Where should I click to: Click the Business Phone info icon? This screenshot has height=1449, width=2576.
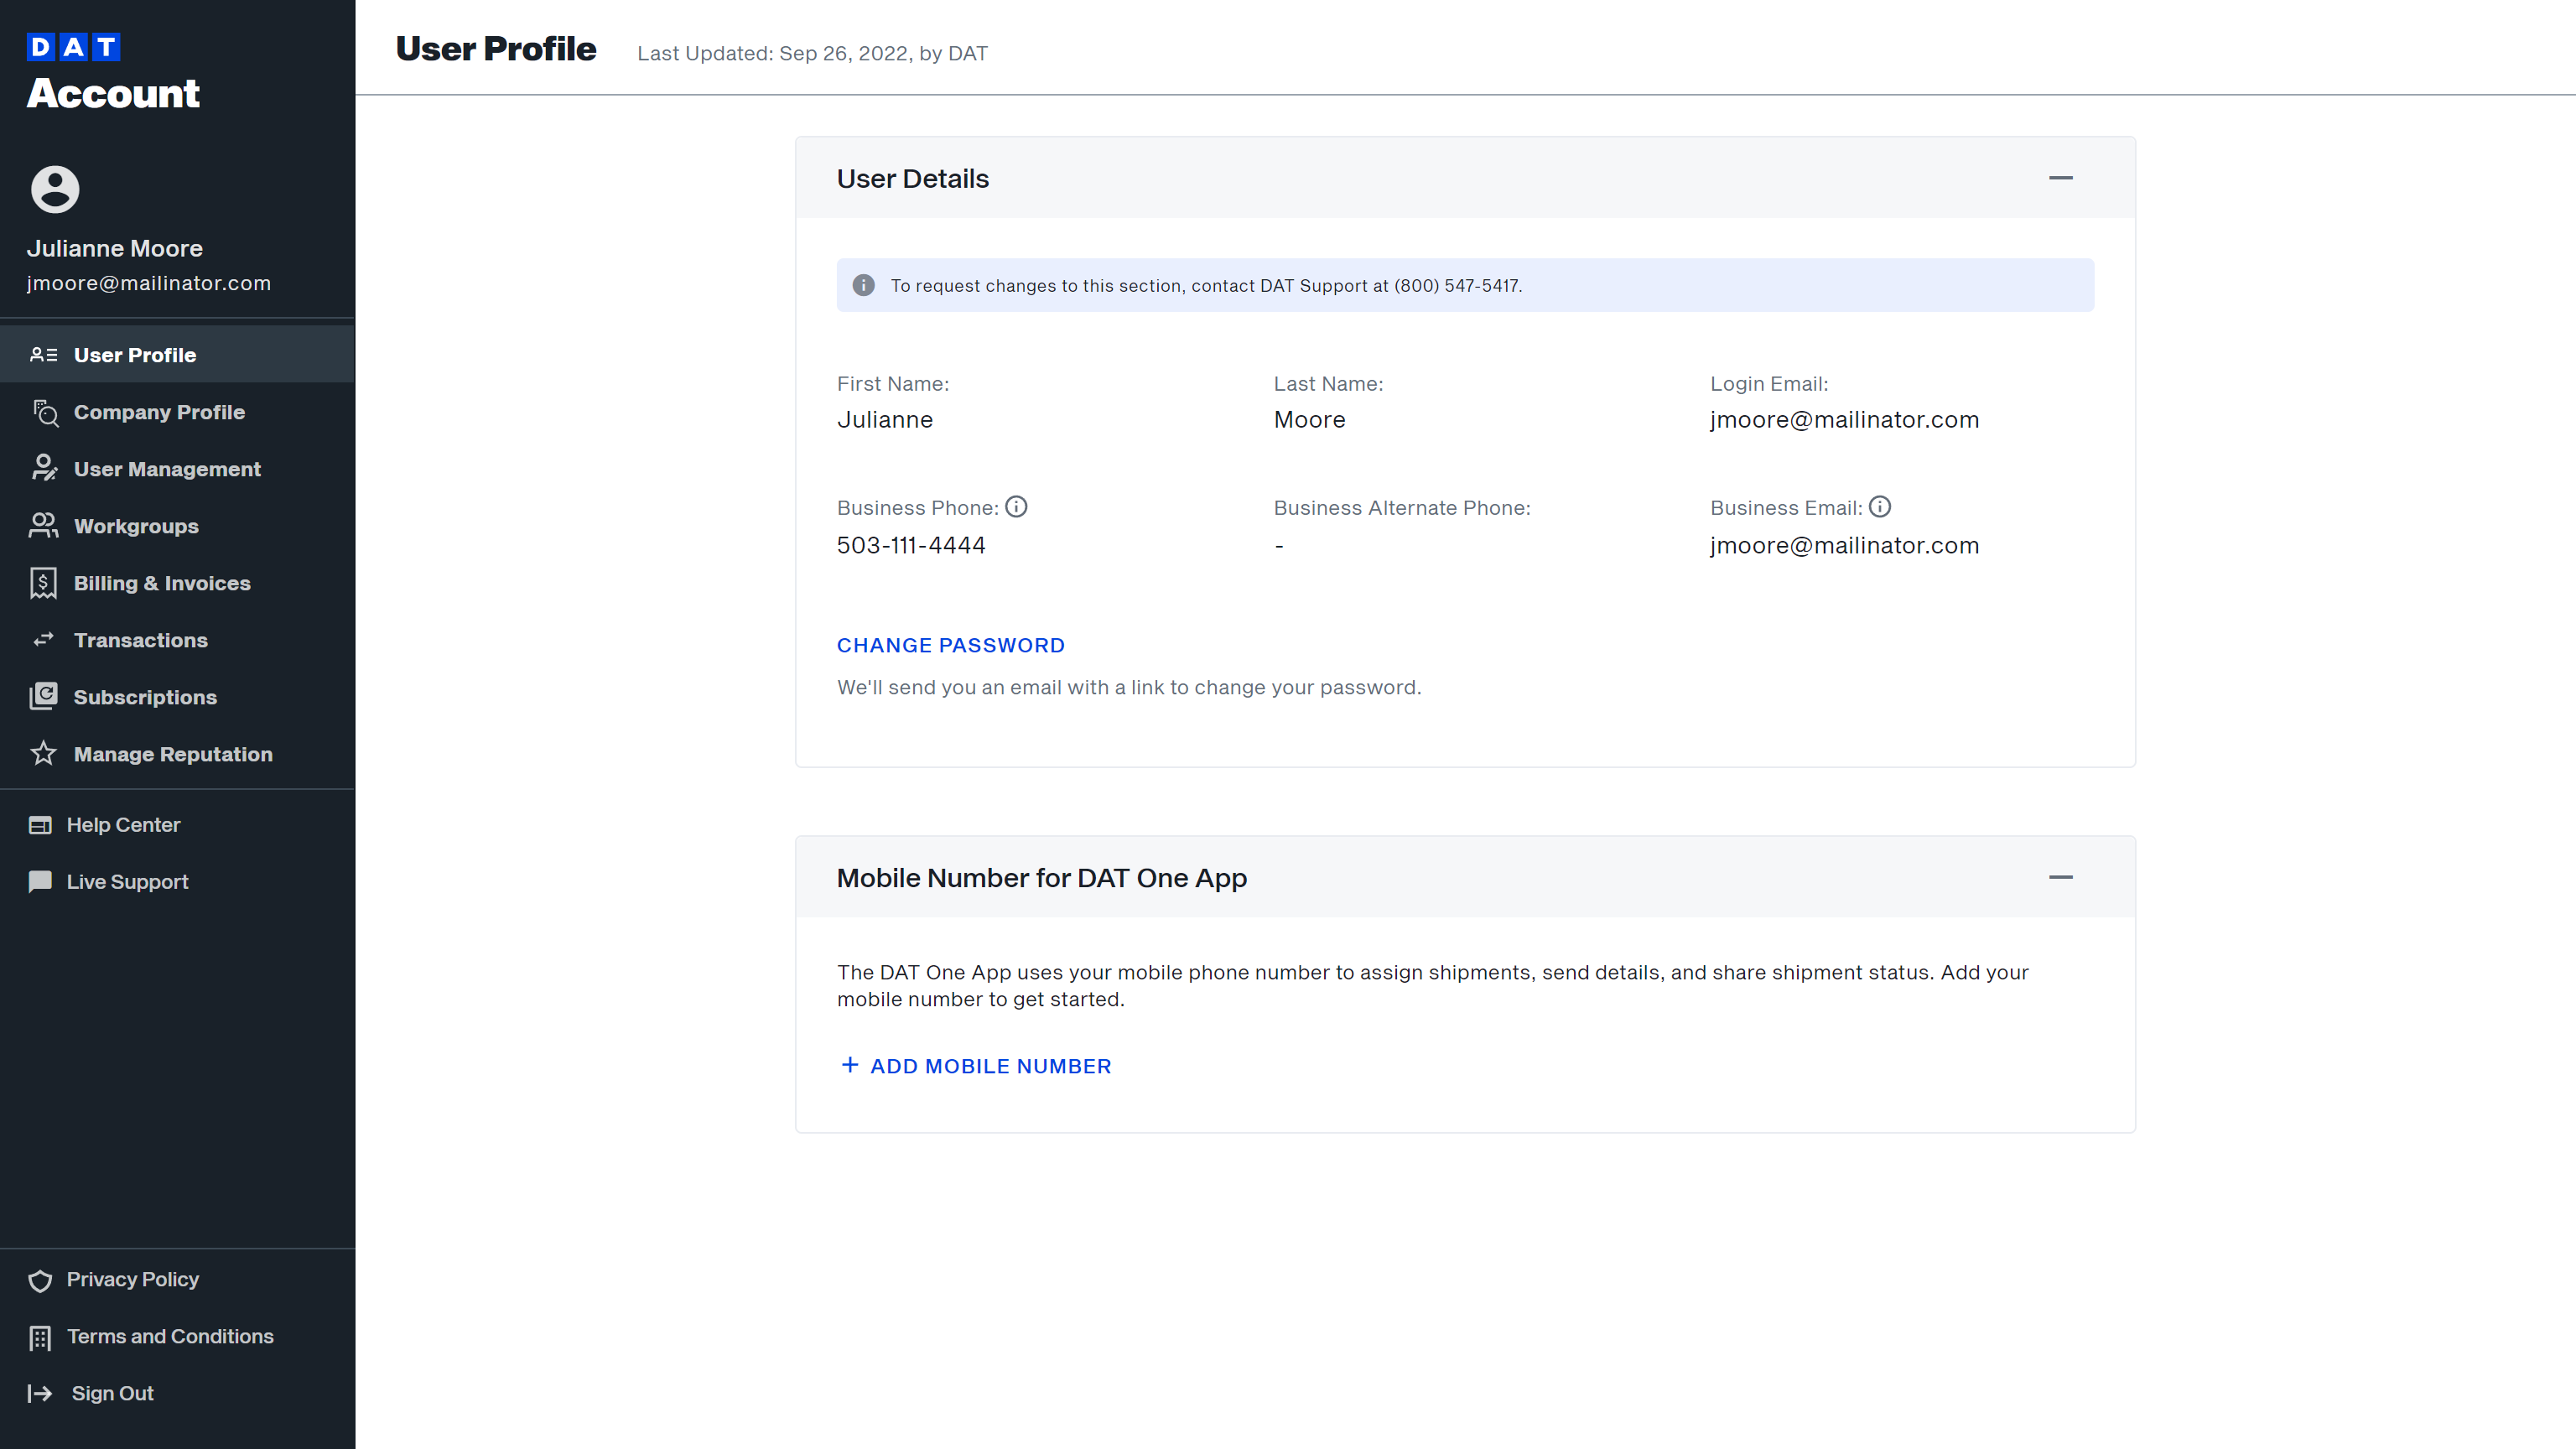(1017, 506)
